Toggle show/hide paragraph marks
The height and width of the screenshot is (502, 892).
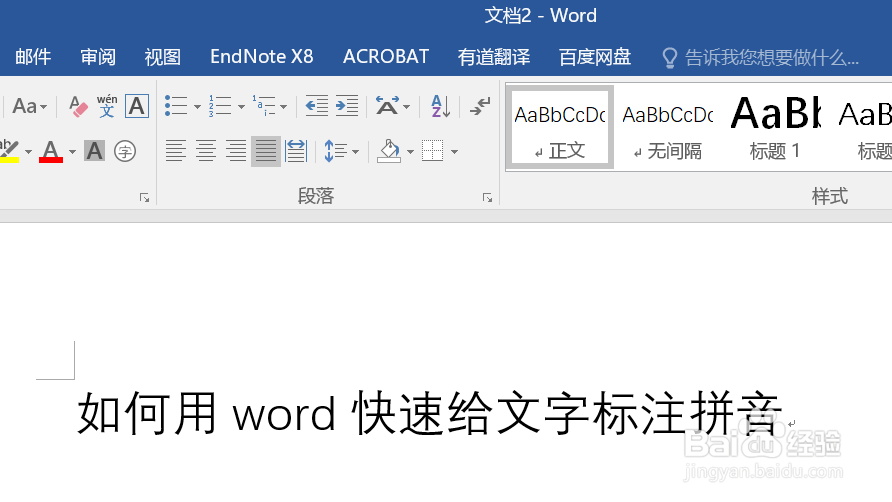point(480,106)
